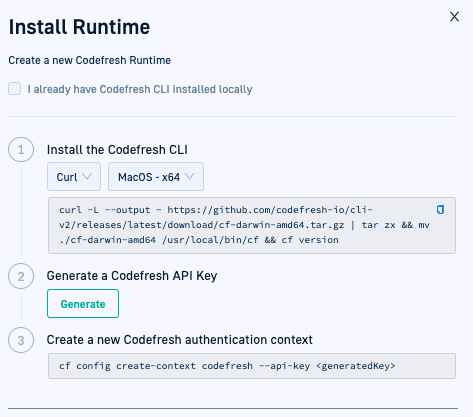This screenshot has height=417, width=473.
Task: Click inside the curl command code block
Action: [x=252, y=225]
